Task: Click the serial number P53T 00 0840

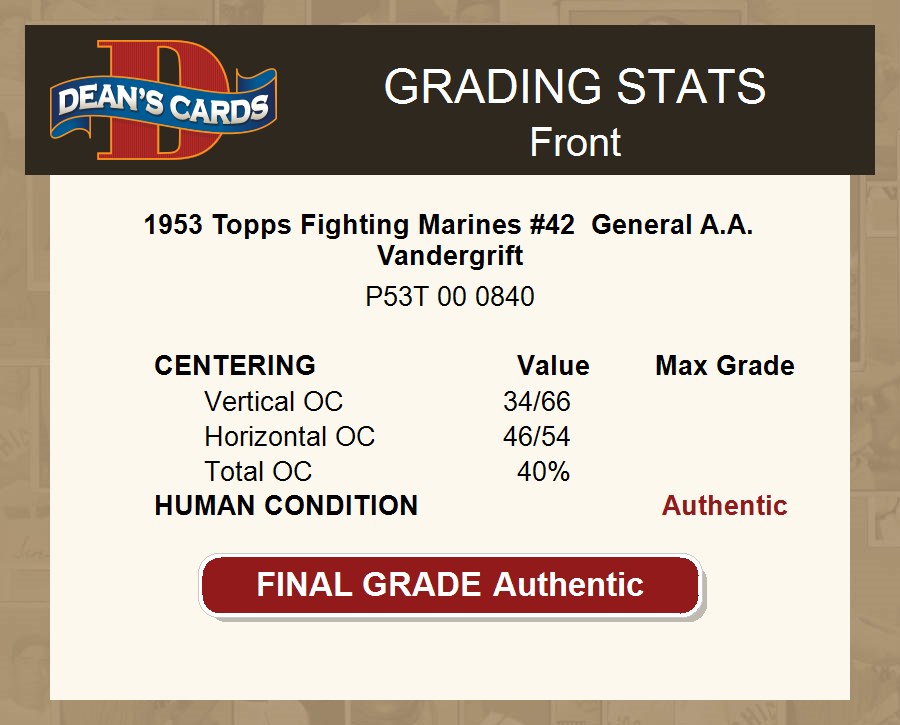Action: 450,297
